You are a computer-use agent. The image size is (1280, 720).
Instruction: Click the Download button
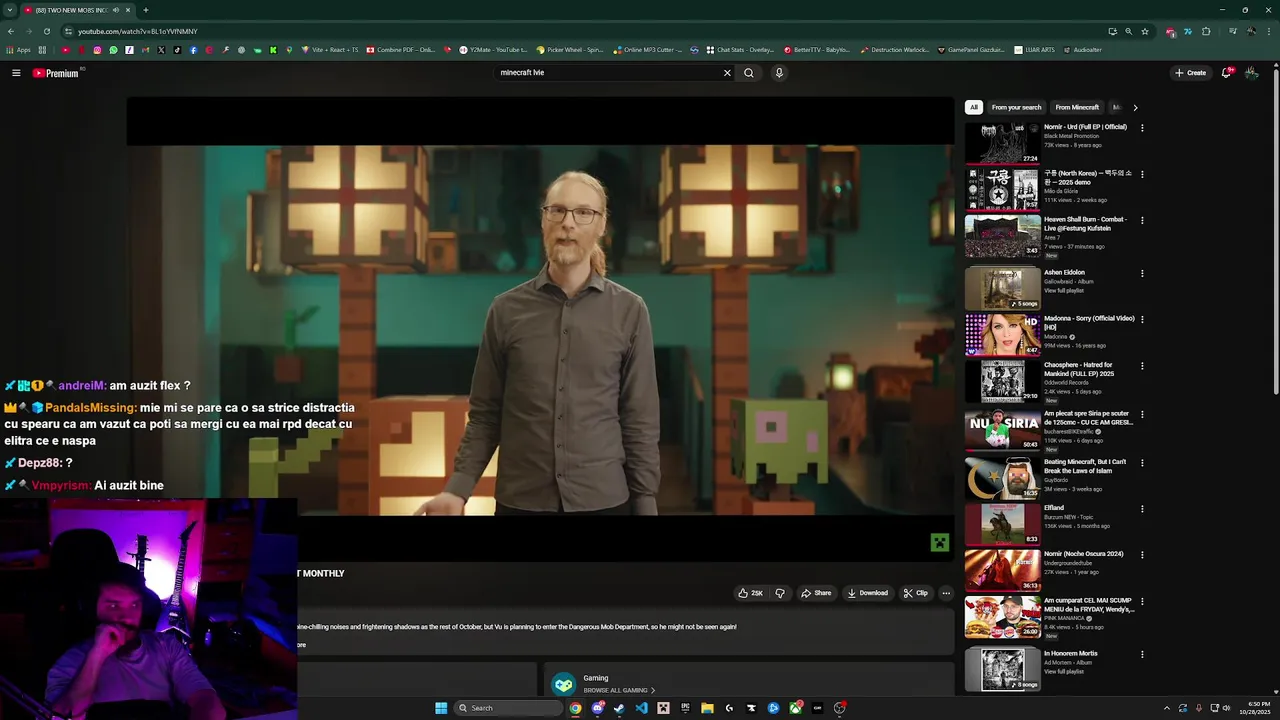[x=867, y=593]
